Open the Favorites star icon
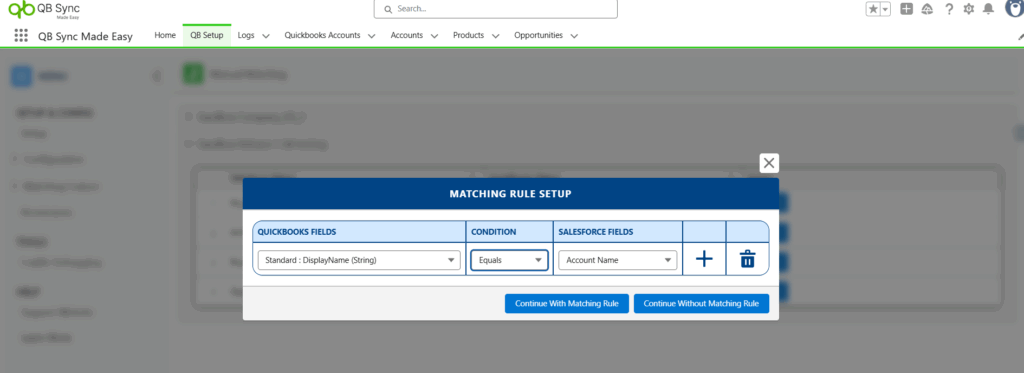The image size is (1024, 373). pyautogui.click(x=873, y=8)
